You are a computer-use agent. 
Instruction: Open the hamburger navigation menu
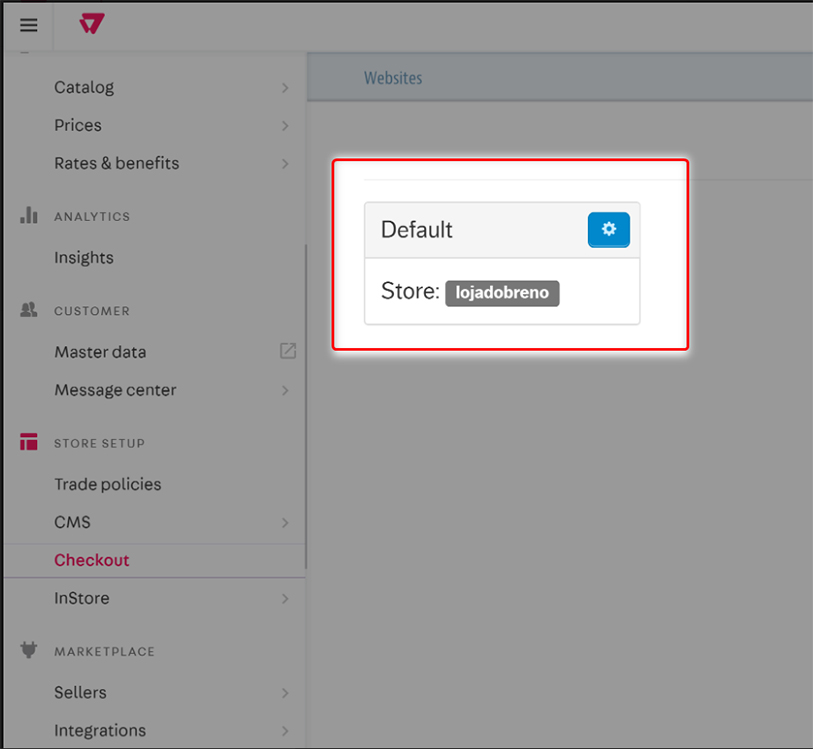pos(27,25)
